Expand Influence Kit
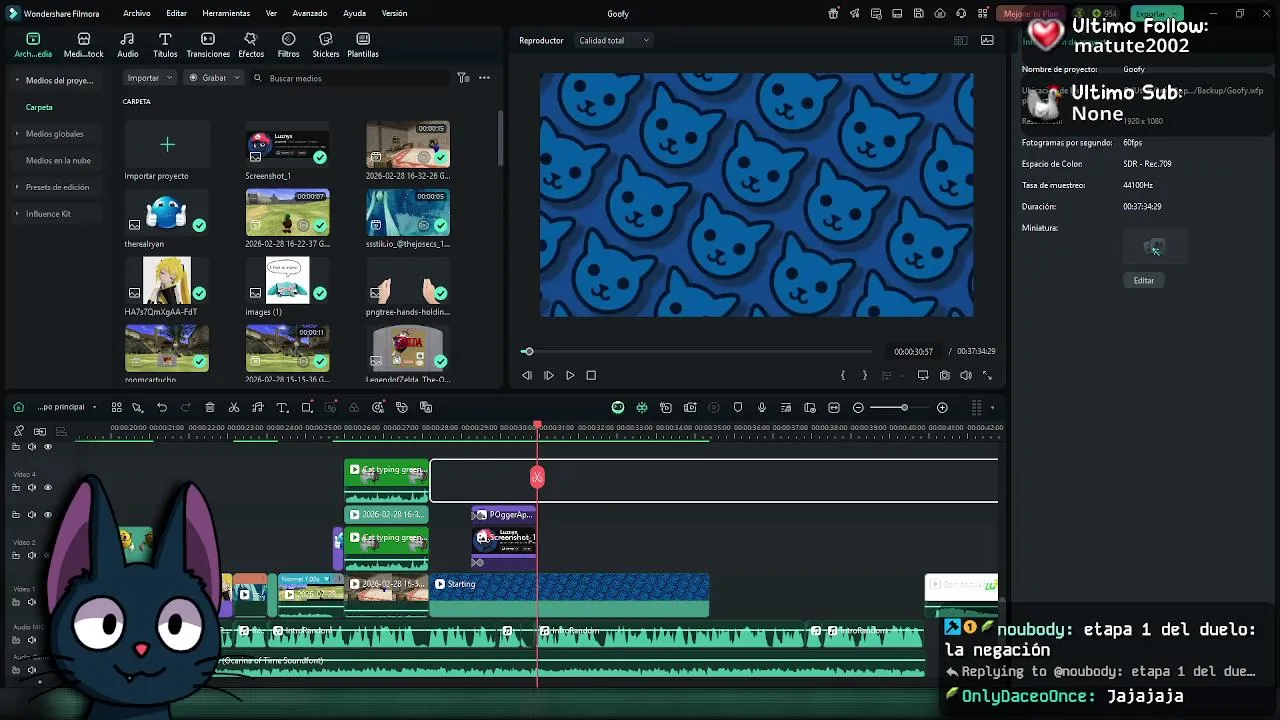1280x720 pixels. tap(17, 213)
